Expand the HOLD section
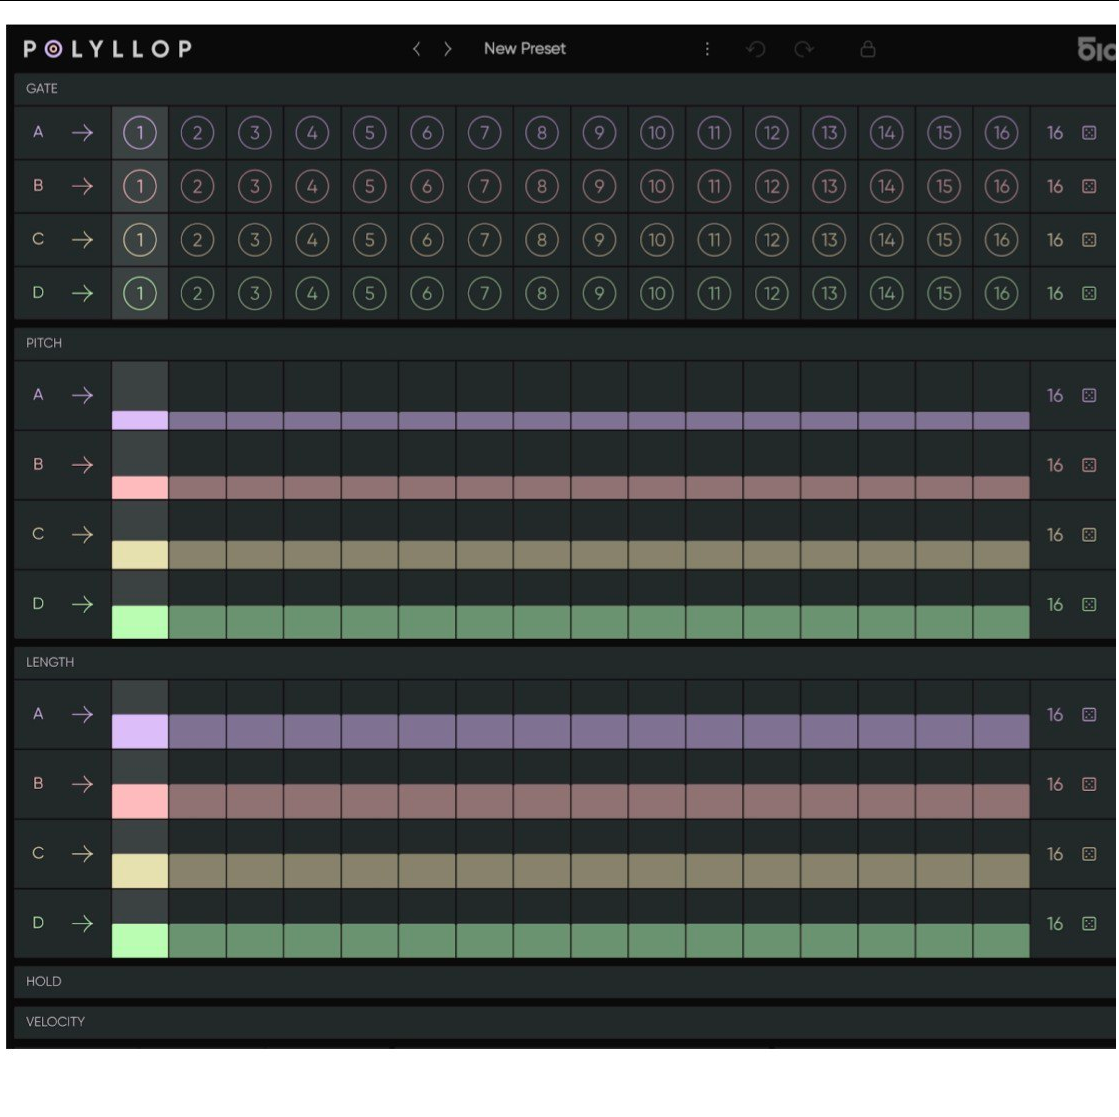Viewport: 1119px width, 1117px height. pos(44,981)
